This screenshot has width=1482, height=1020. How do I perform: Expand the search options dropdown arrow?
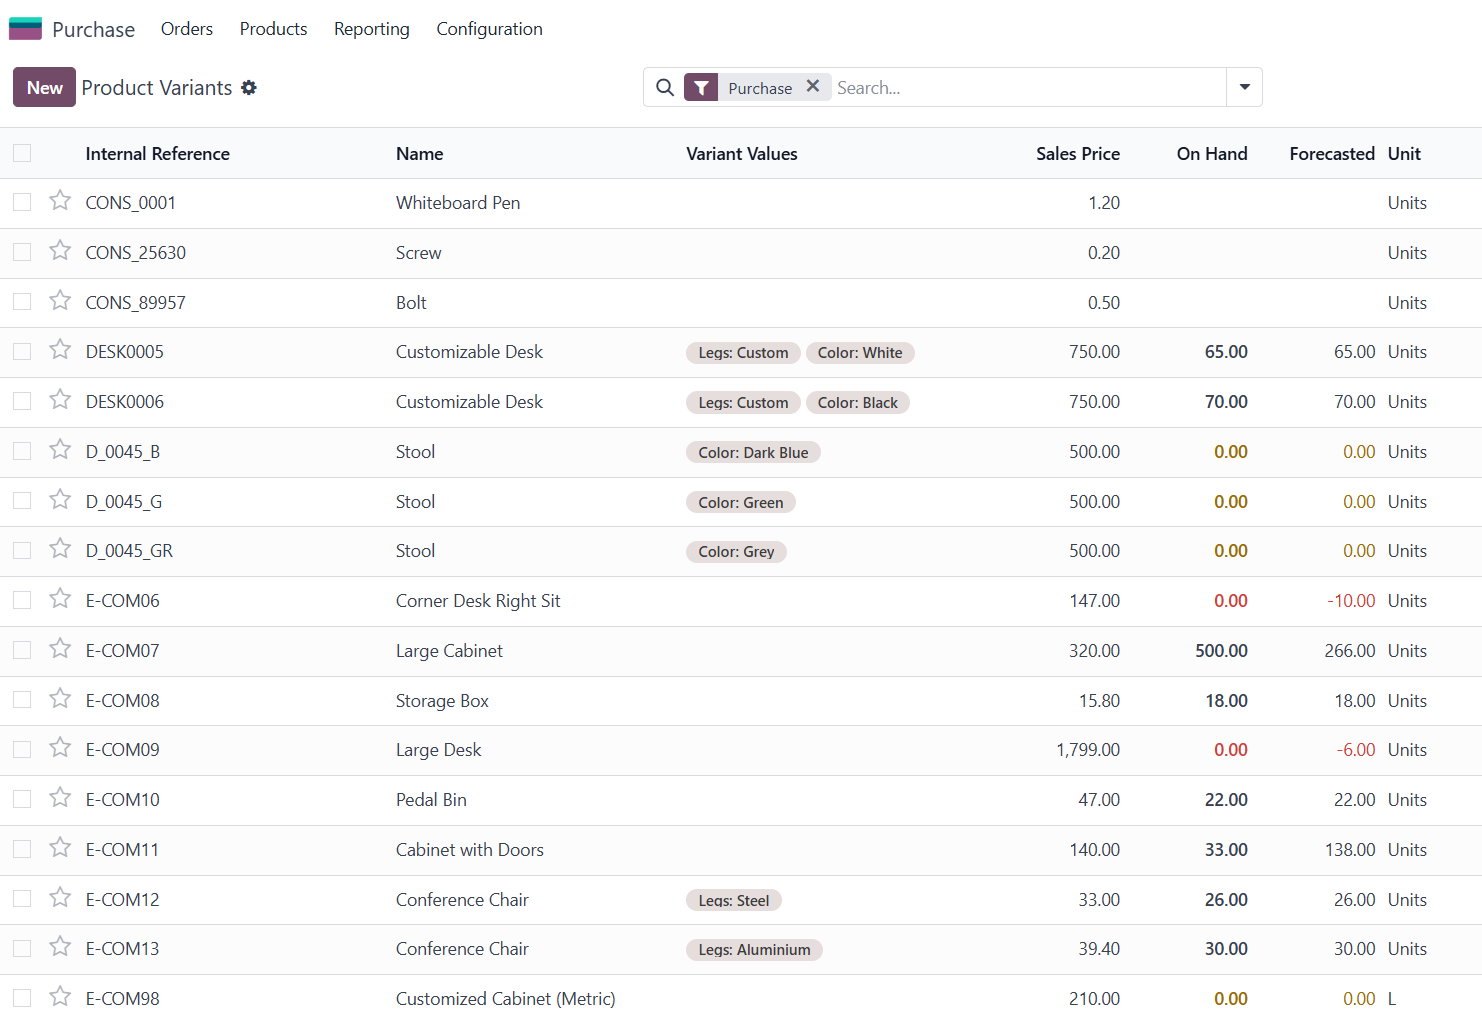[1244, 87]
